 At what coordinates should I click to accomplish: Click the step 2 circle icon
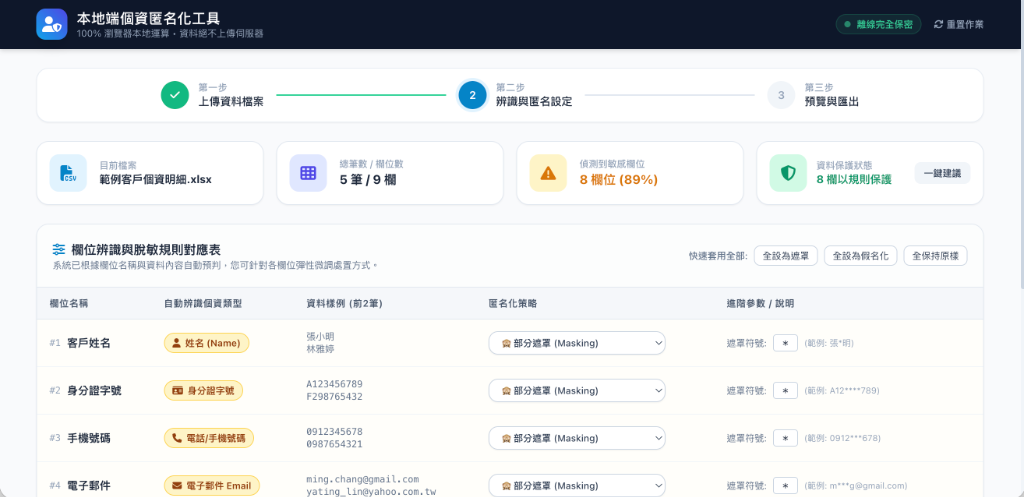[473, 95]
